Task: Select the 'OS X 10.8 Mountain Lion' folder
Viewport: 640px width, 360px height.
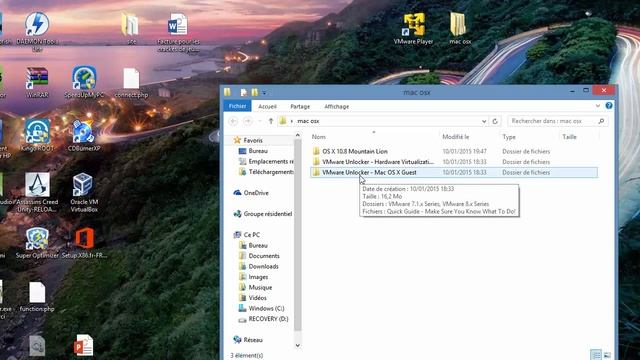Action: 453,151
